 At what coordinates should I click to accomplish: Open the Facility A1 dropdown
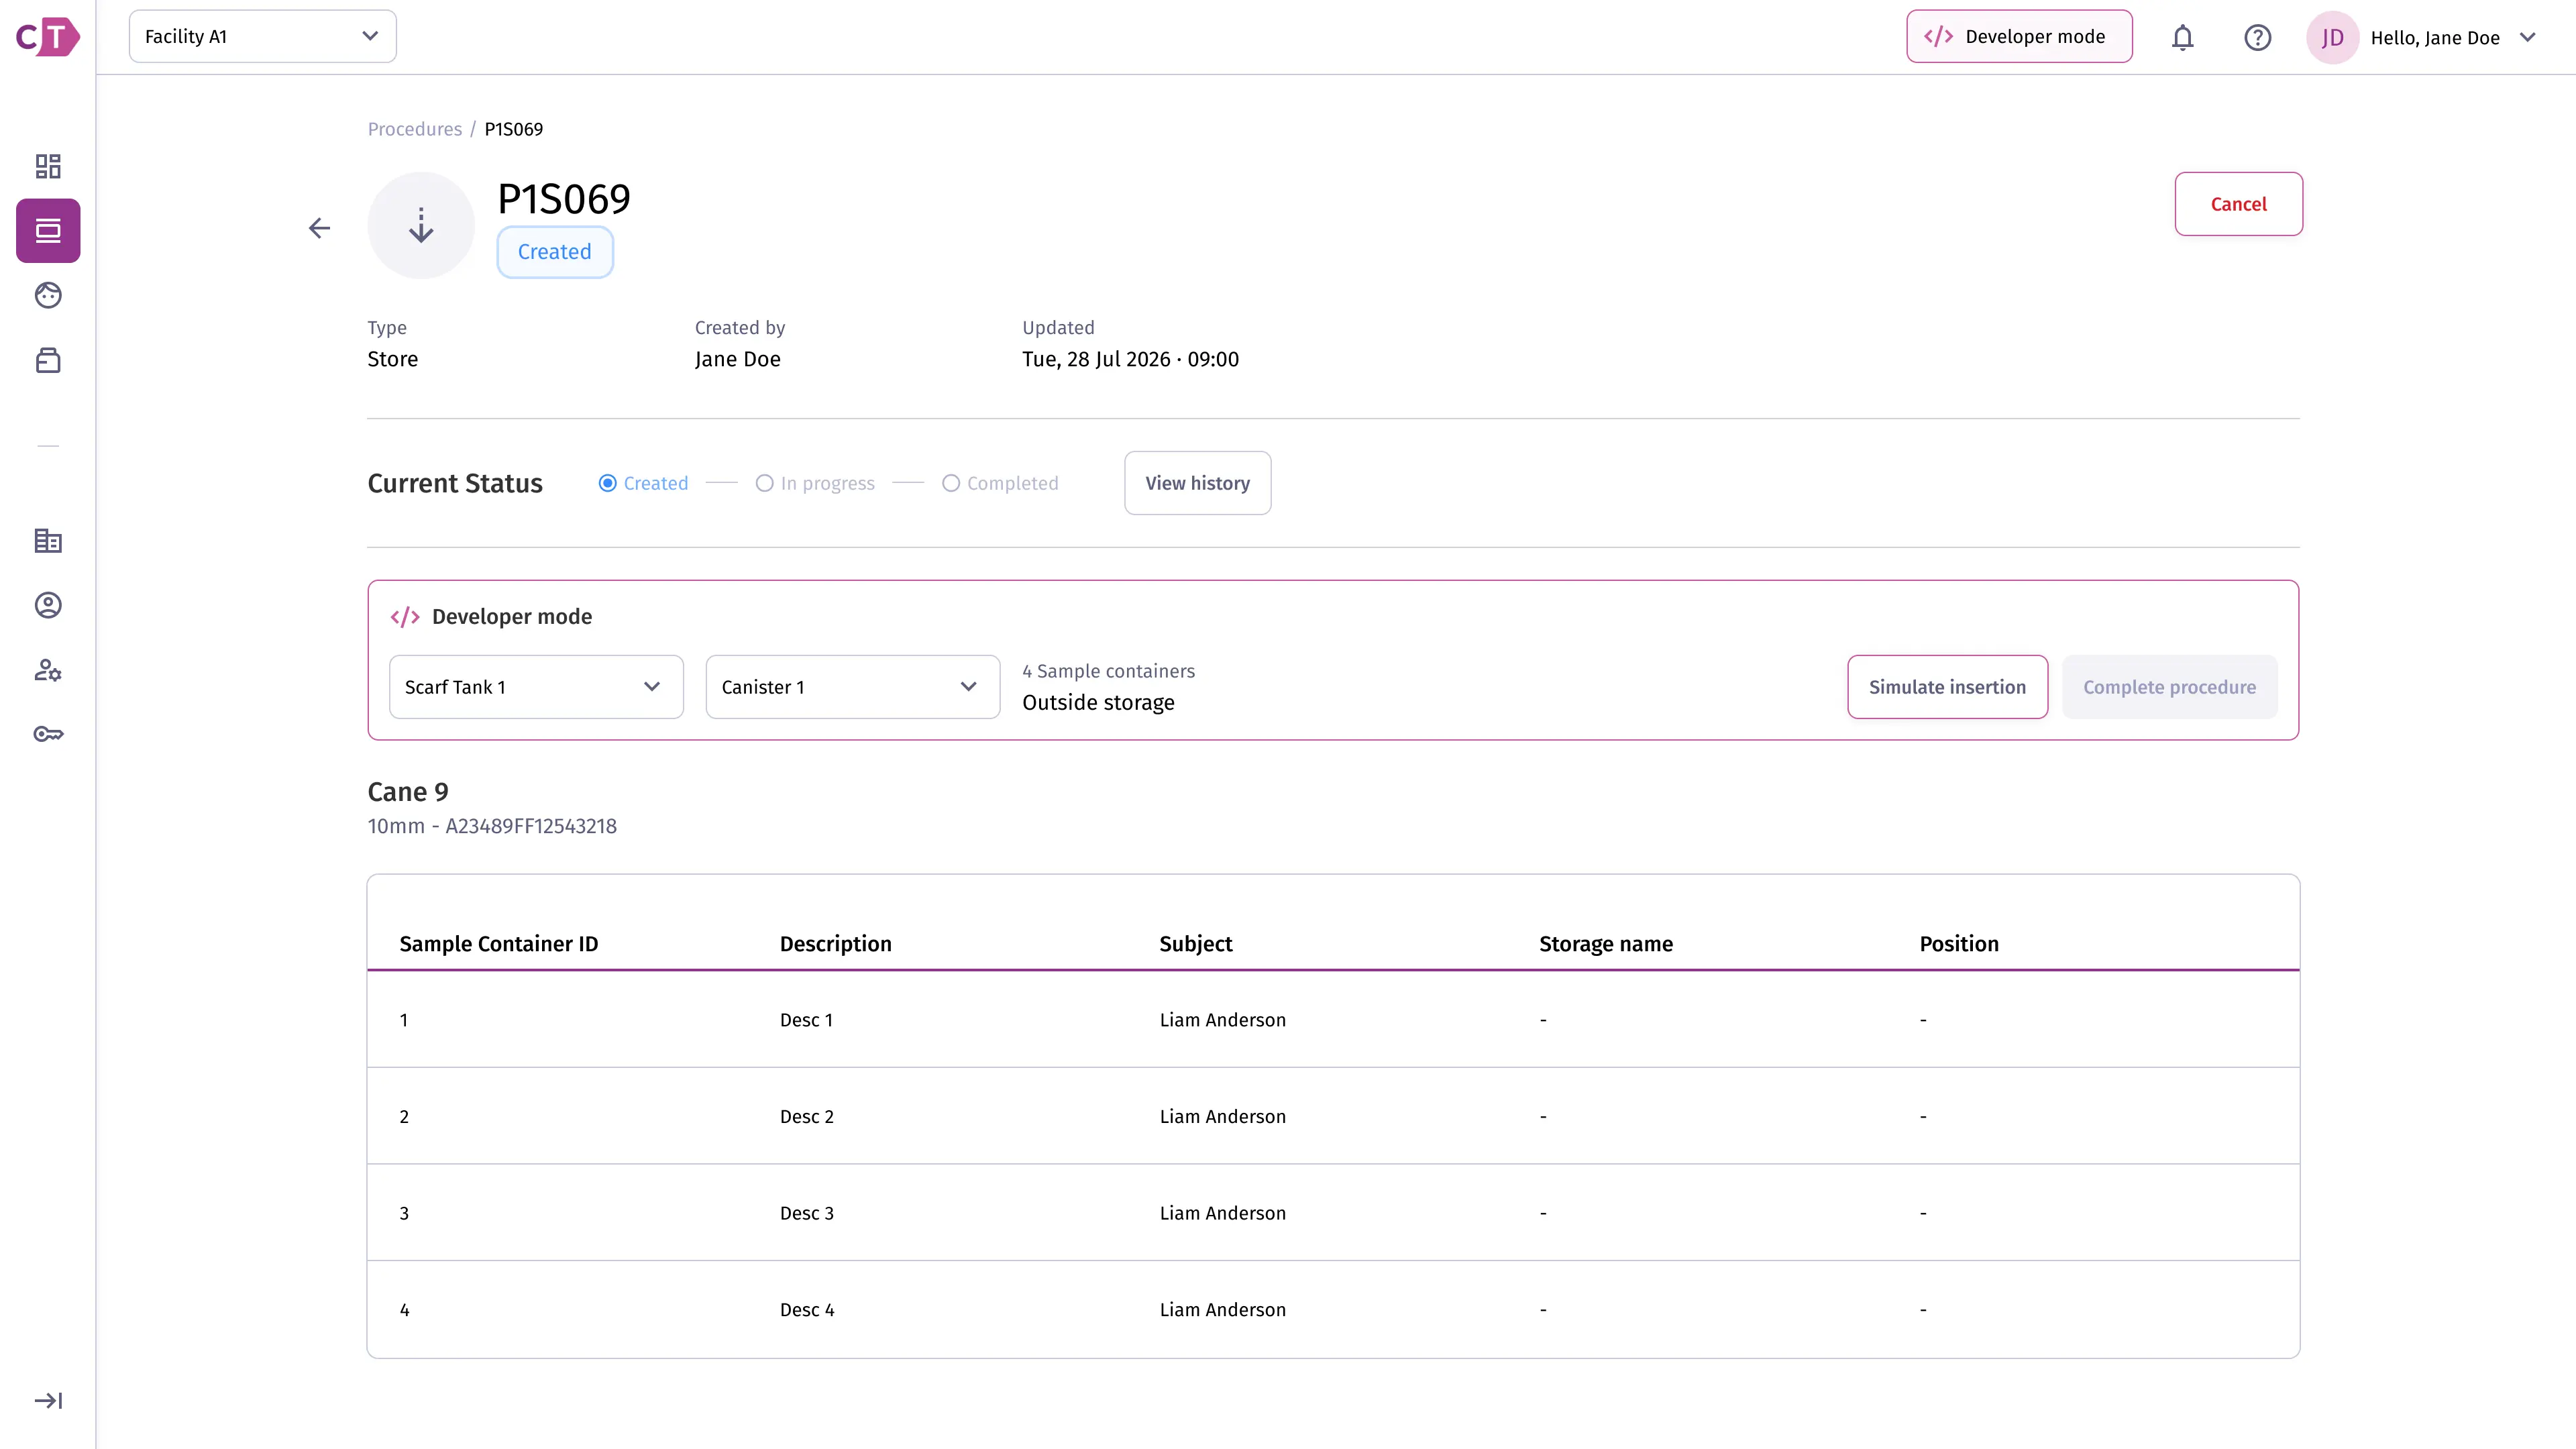[x=262, y=37]
